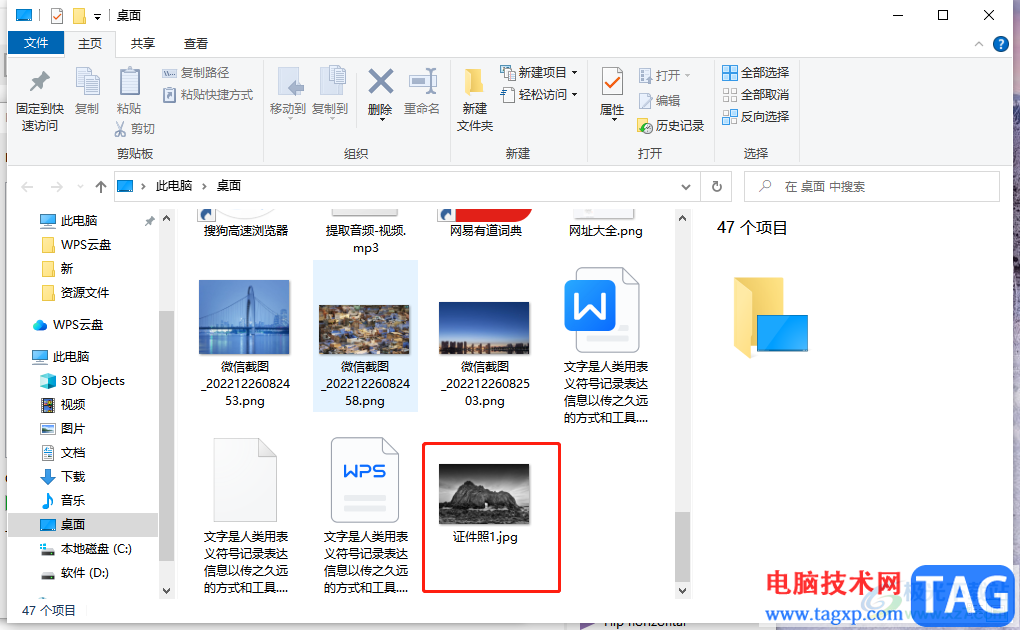This screenshot has height=630, width=1020.
Task: Click the Forward navigation arrow
Action: click(57, 187)
